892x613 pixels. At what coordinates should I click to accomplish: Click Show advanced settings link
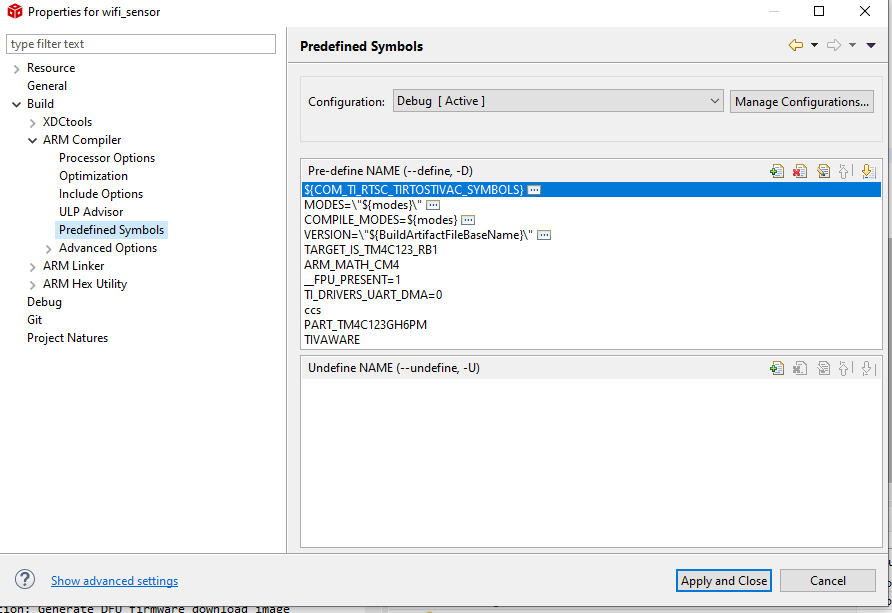coord(114,581)
